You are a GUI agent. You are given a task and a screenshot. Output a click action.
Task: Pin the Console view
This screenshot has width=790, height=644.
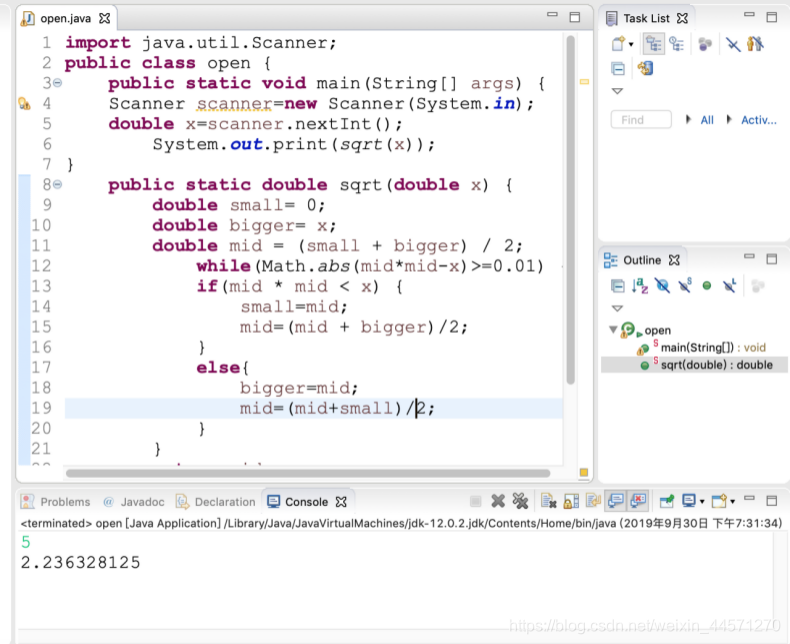click(x=667, y=501)
